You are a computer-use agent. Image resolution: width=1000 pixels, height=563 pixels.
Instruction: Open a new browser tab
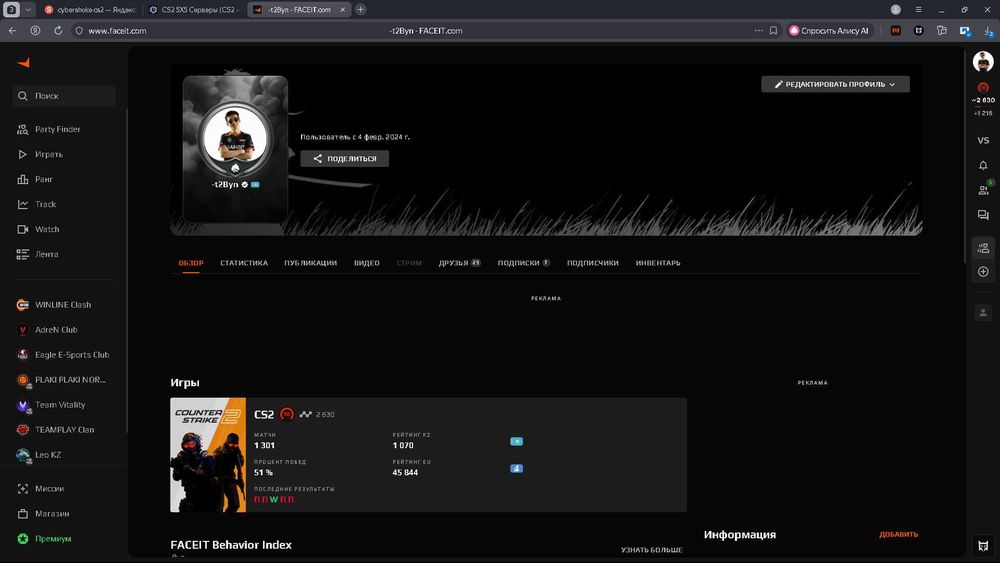pyautogui.click(x=360, y=10)
